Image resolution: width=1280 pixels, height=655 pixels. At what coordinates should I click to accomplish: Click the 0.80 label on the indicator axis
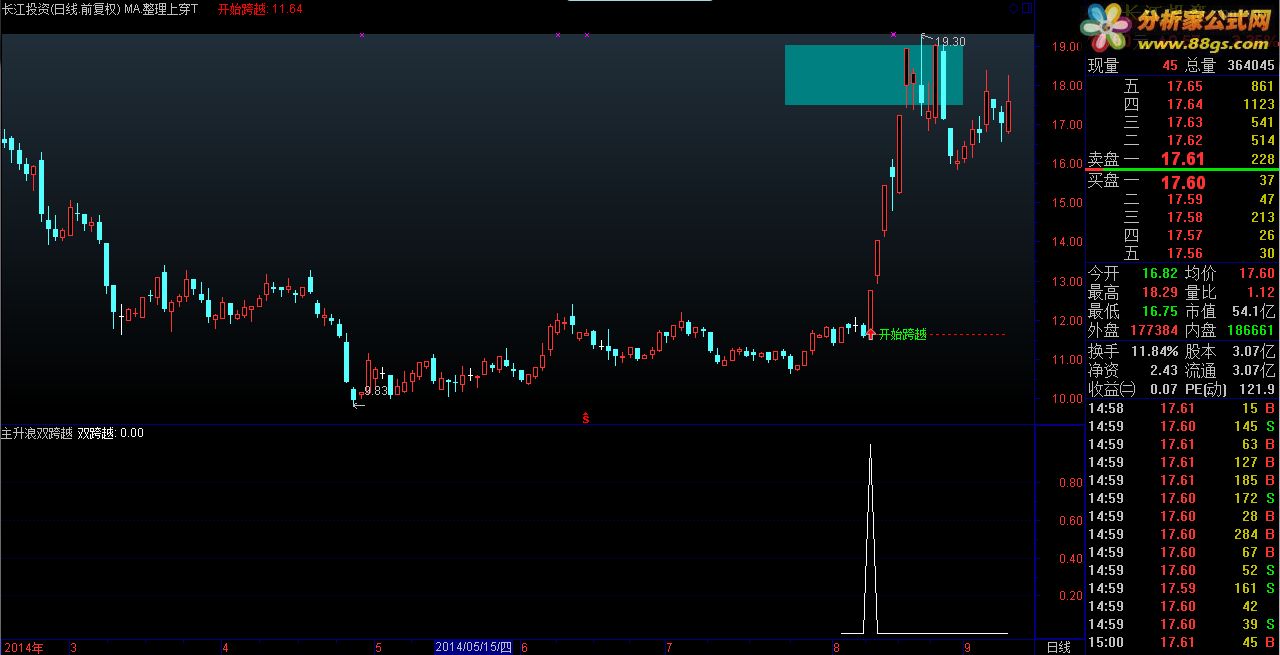point(1070,482)
